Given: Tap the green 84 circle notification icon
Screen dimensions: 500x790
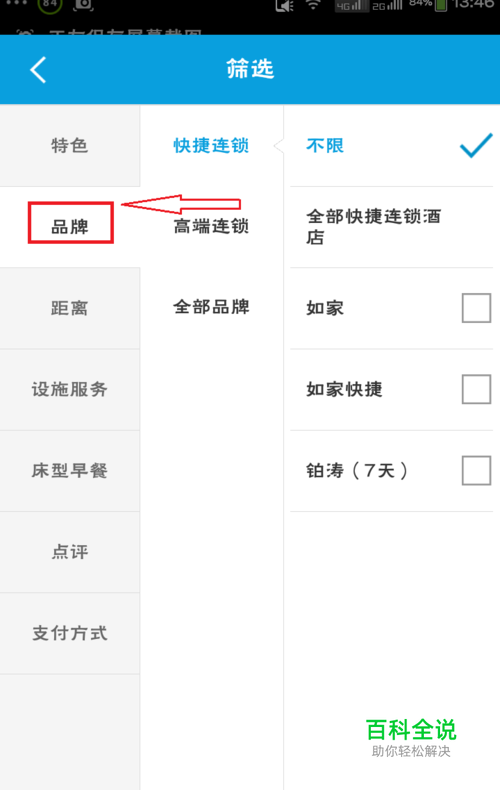Looking at the screenshot, I should [x=49, y=5].
